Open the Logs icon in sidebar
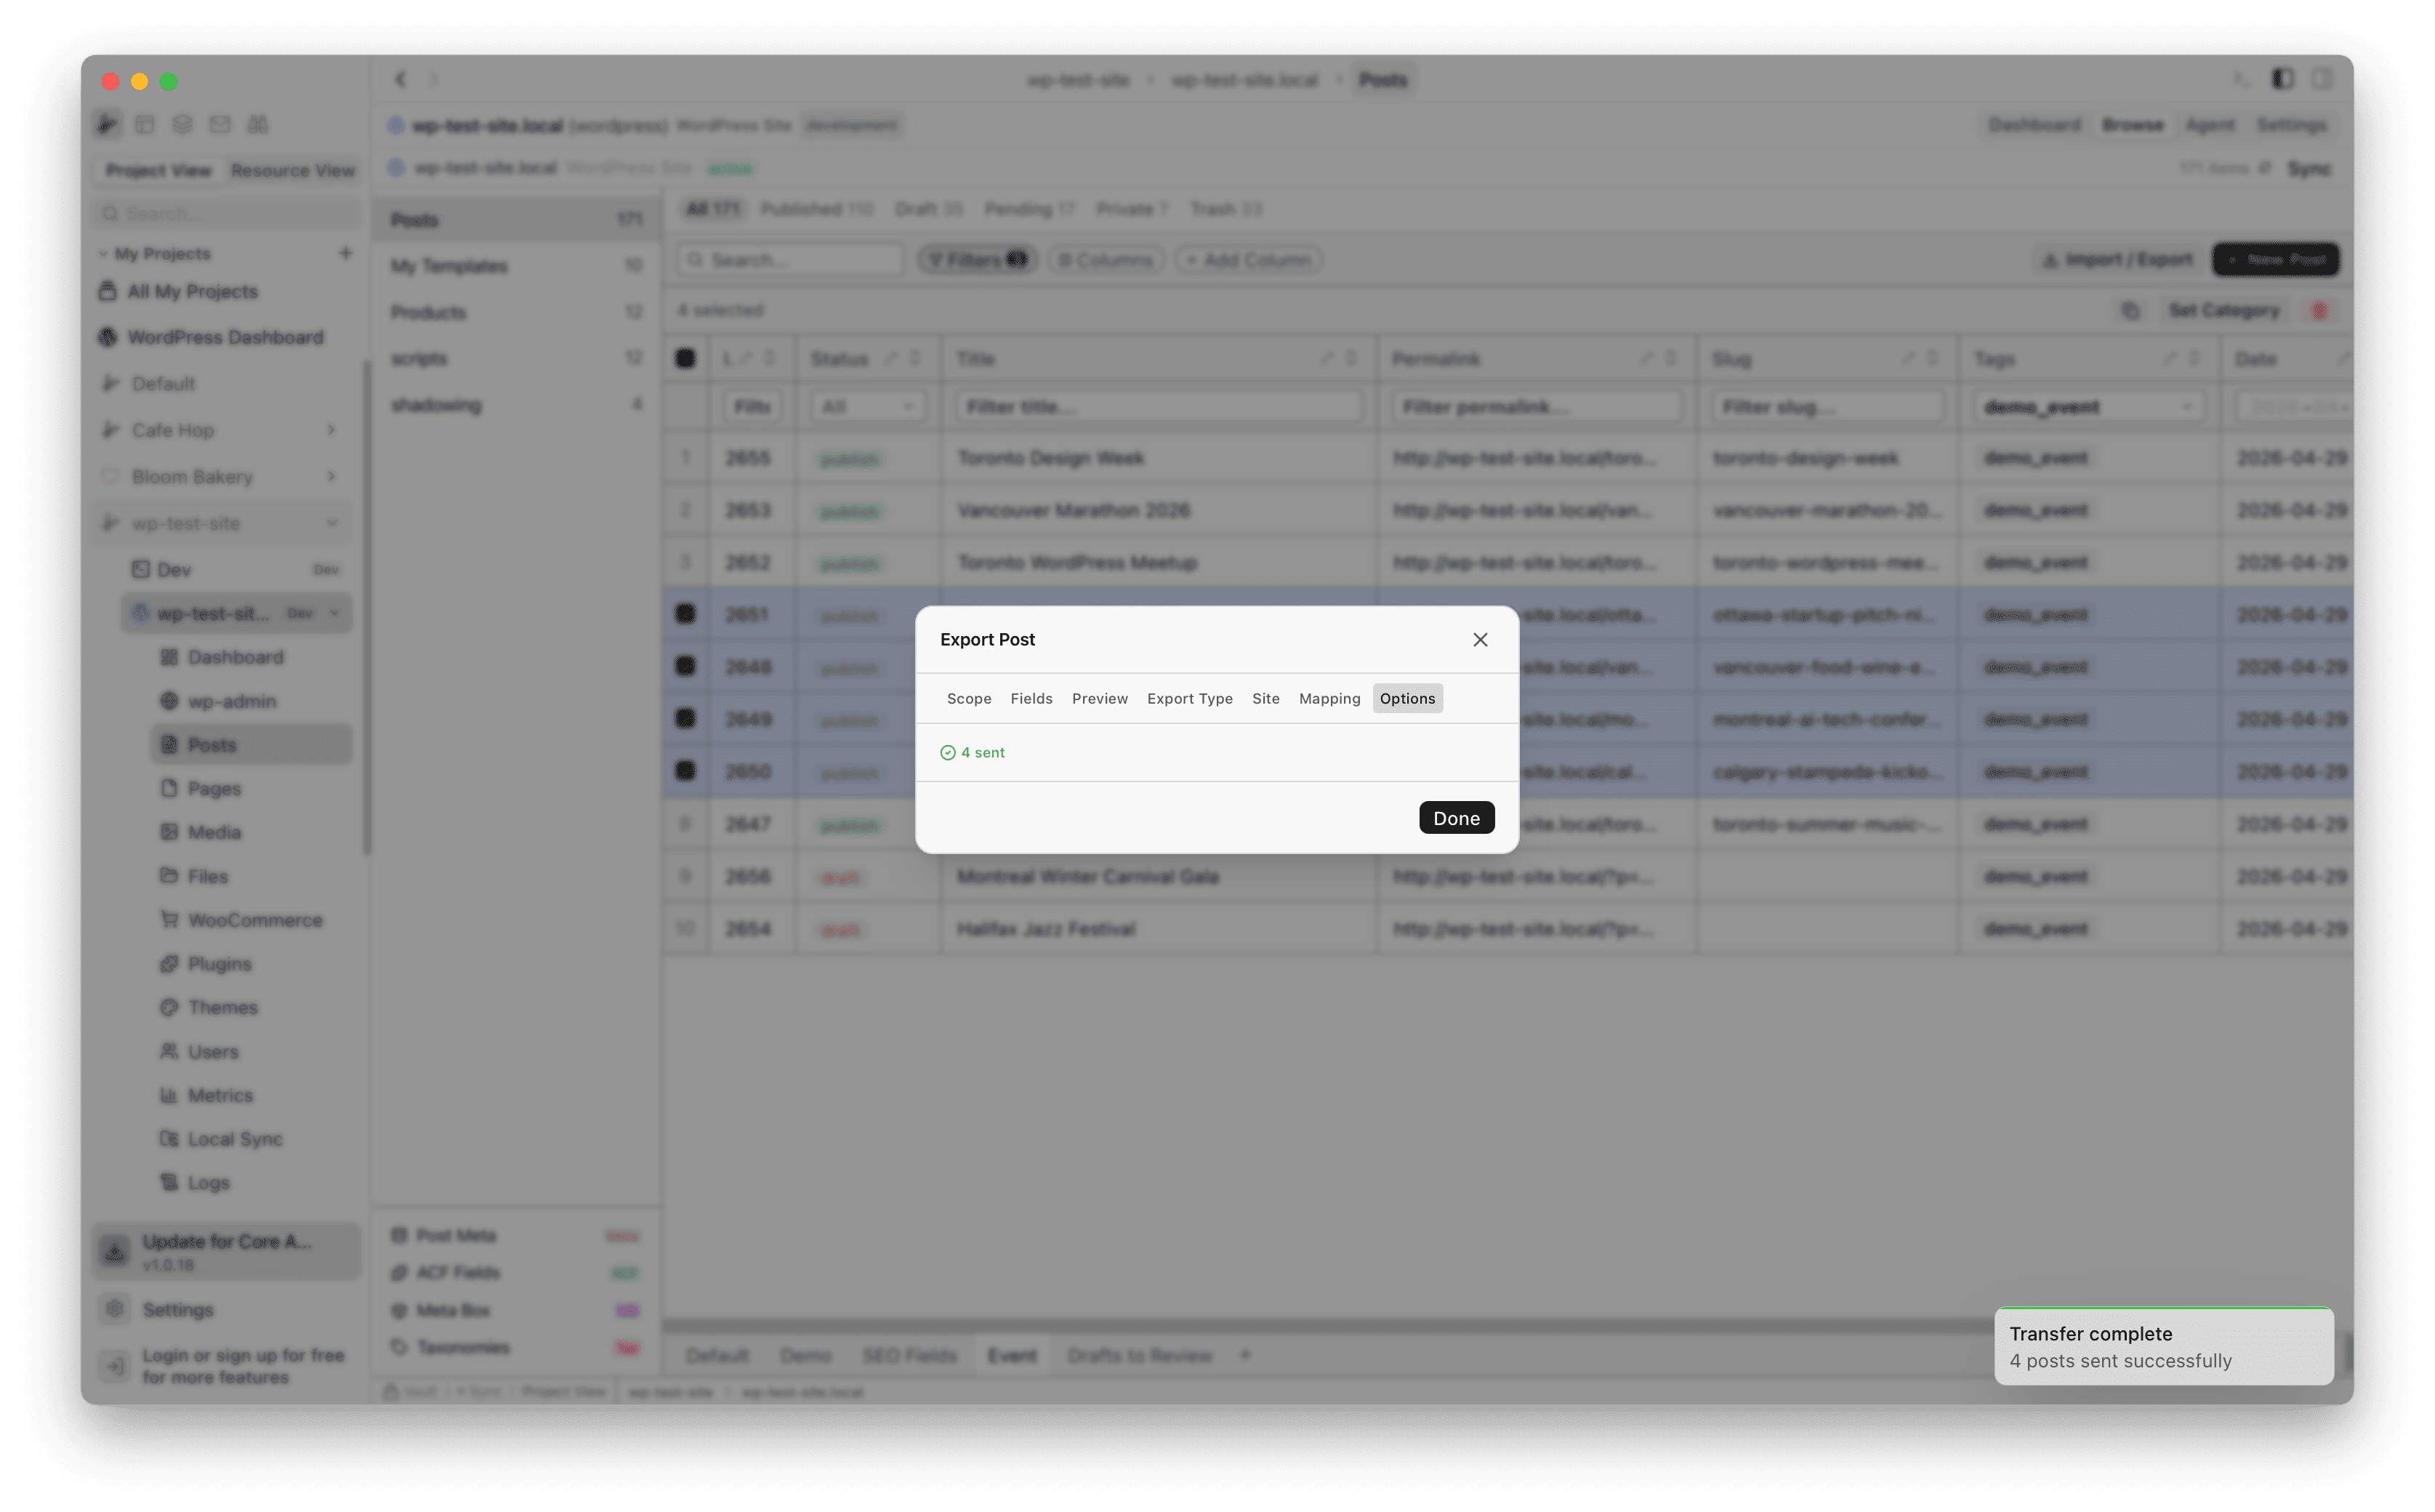 coord(169,1182)
